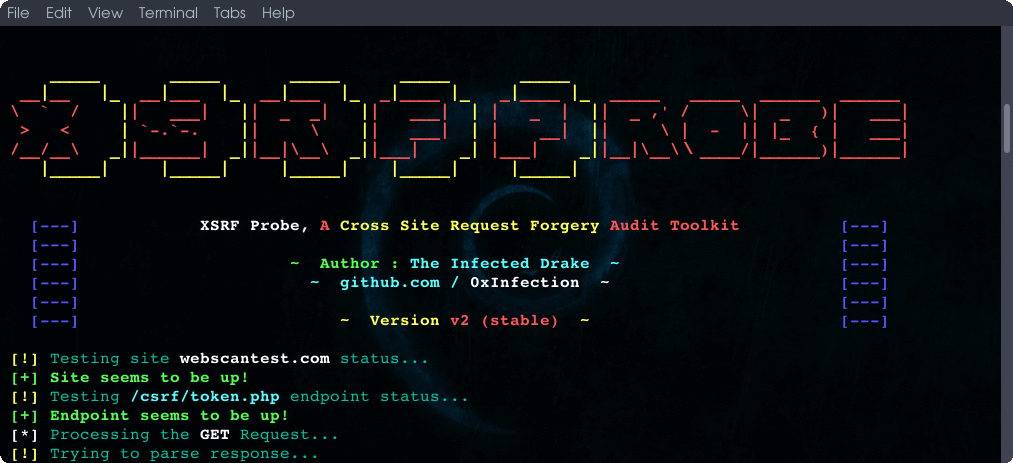The width and height of the screenshot is (1013, 463).
Task: Click the terminal vertical scrollbar thumb
Action: [x=1007, y=129]
